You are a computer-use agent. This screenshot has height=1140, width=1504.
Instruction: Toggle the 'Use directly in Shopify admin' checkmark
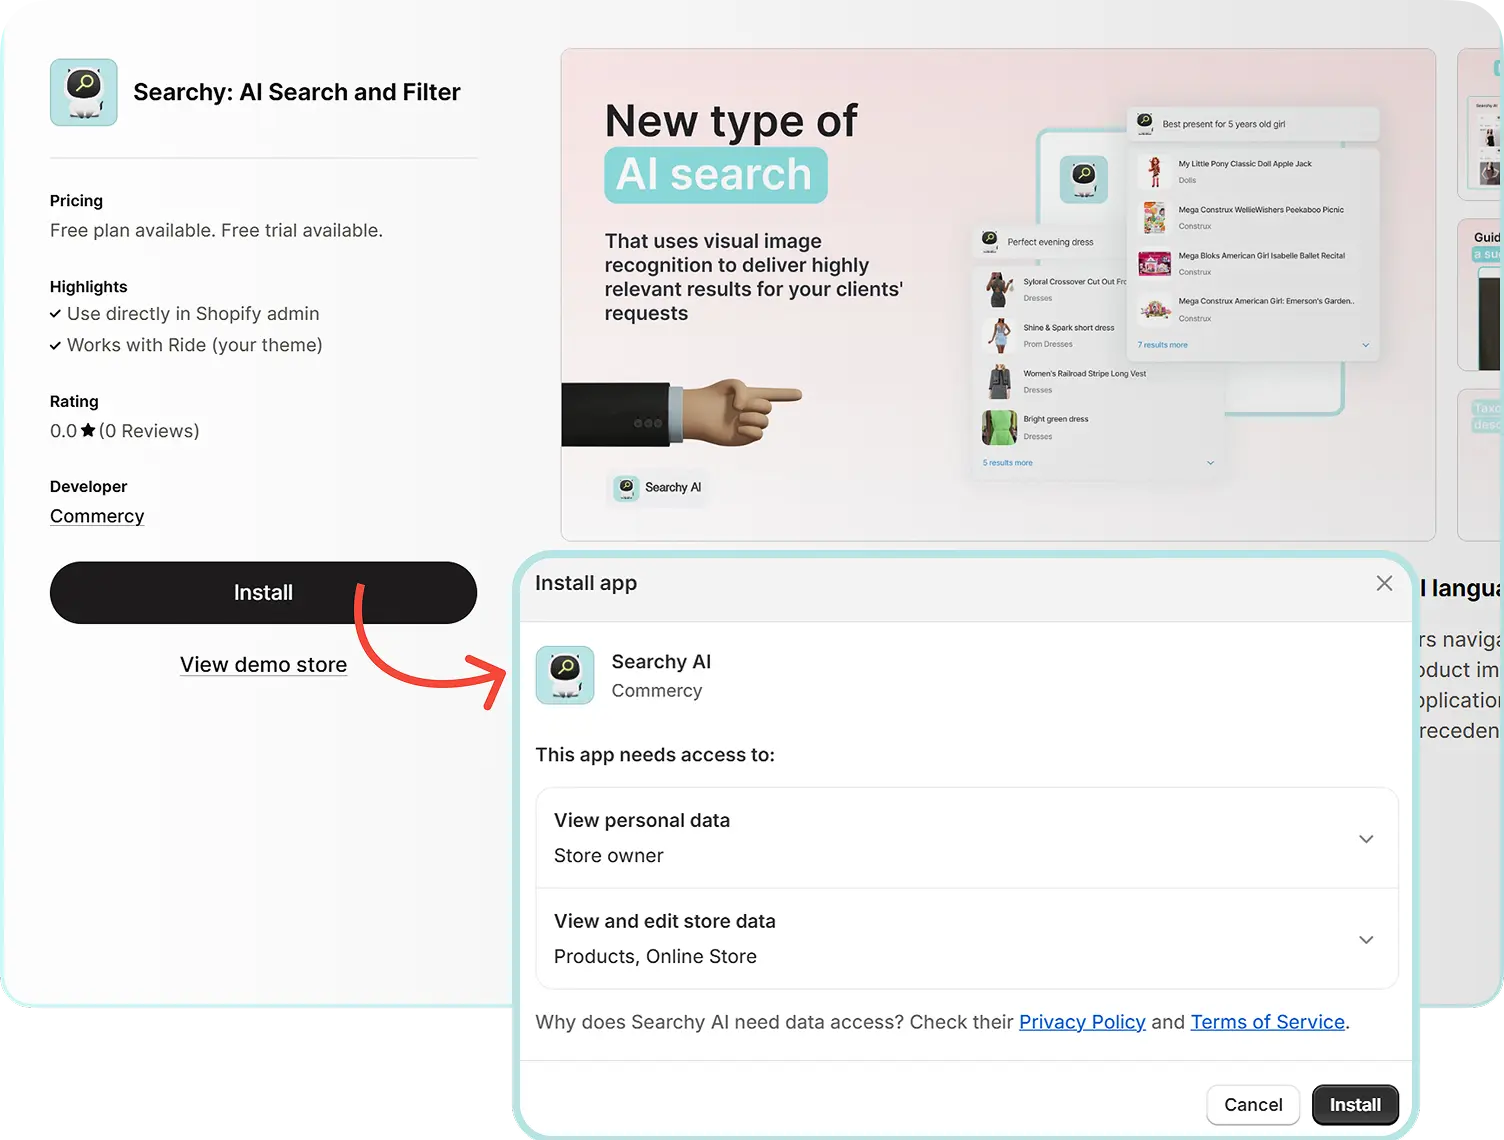point(56,313)
